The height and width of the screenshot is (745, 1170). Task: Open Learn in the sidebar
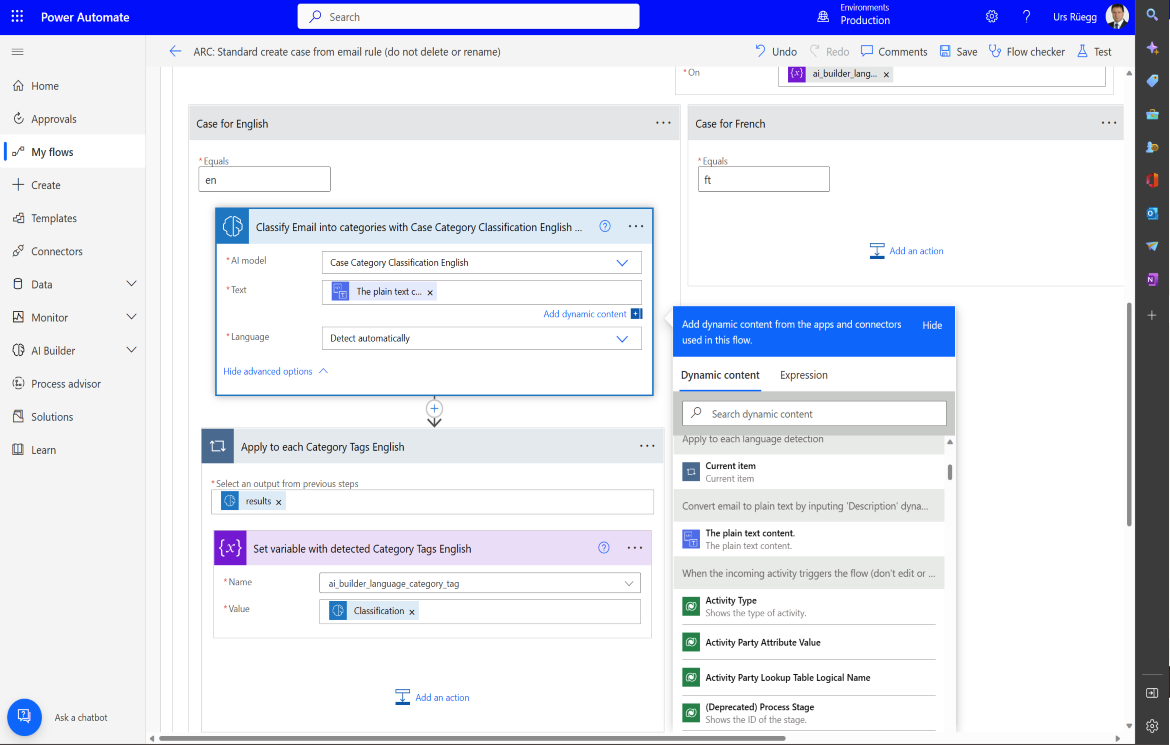click(73, 449)
